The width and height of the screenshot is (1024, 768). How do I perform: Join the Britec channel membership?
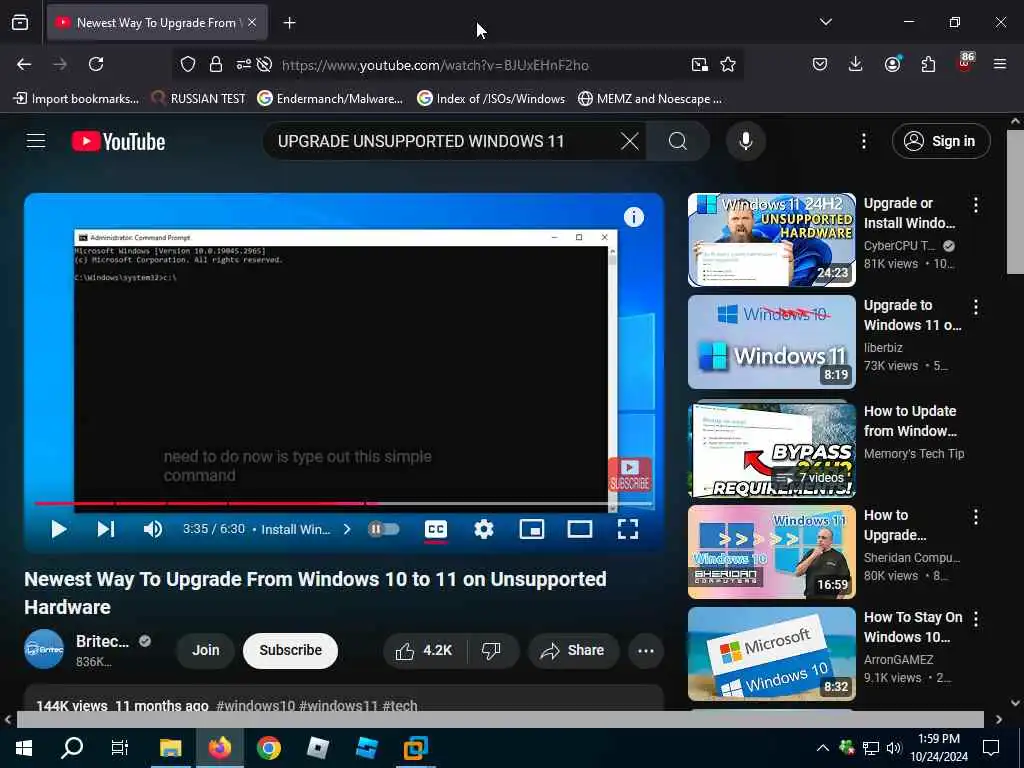[205, 650]
